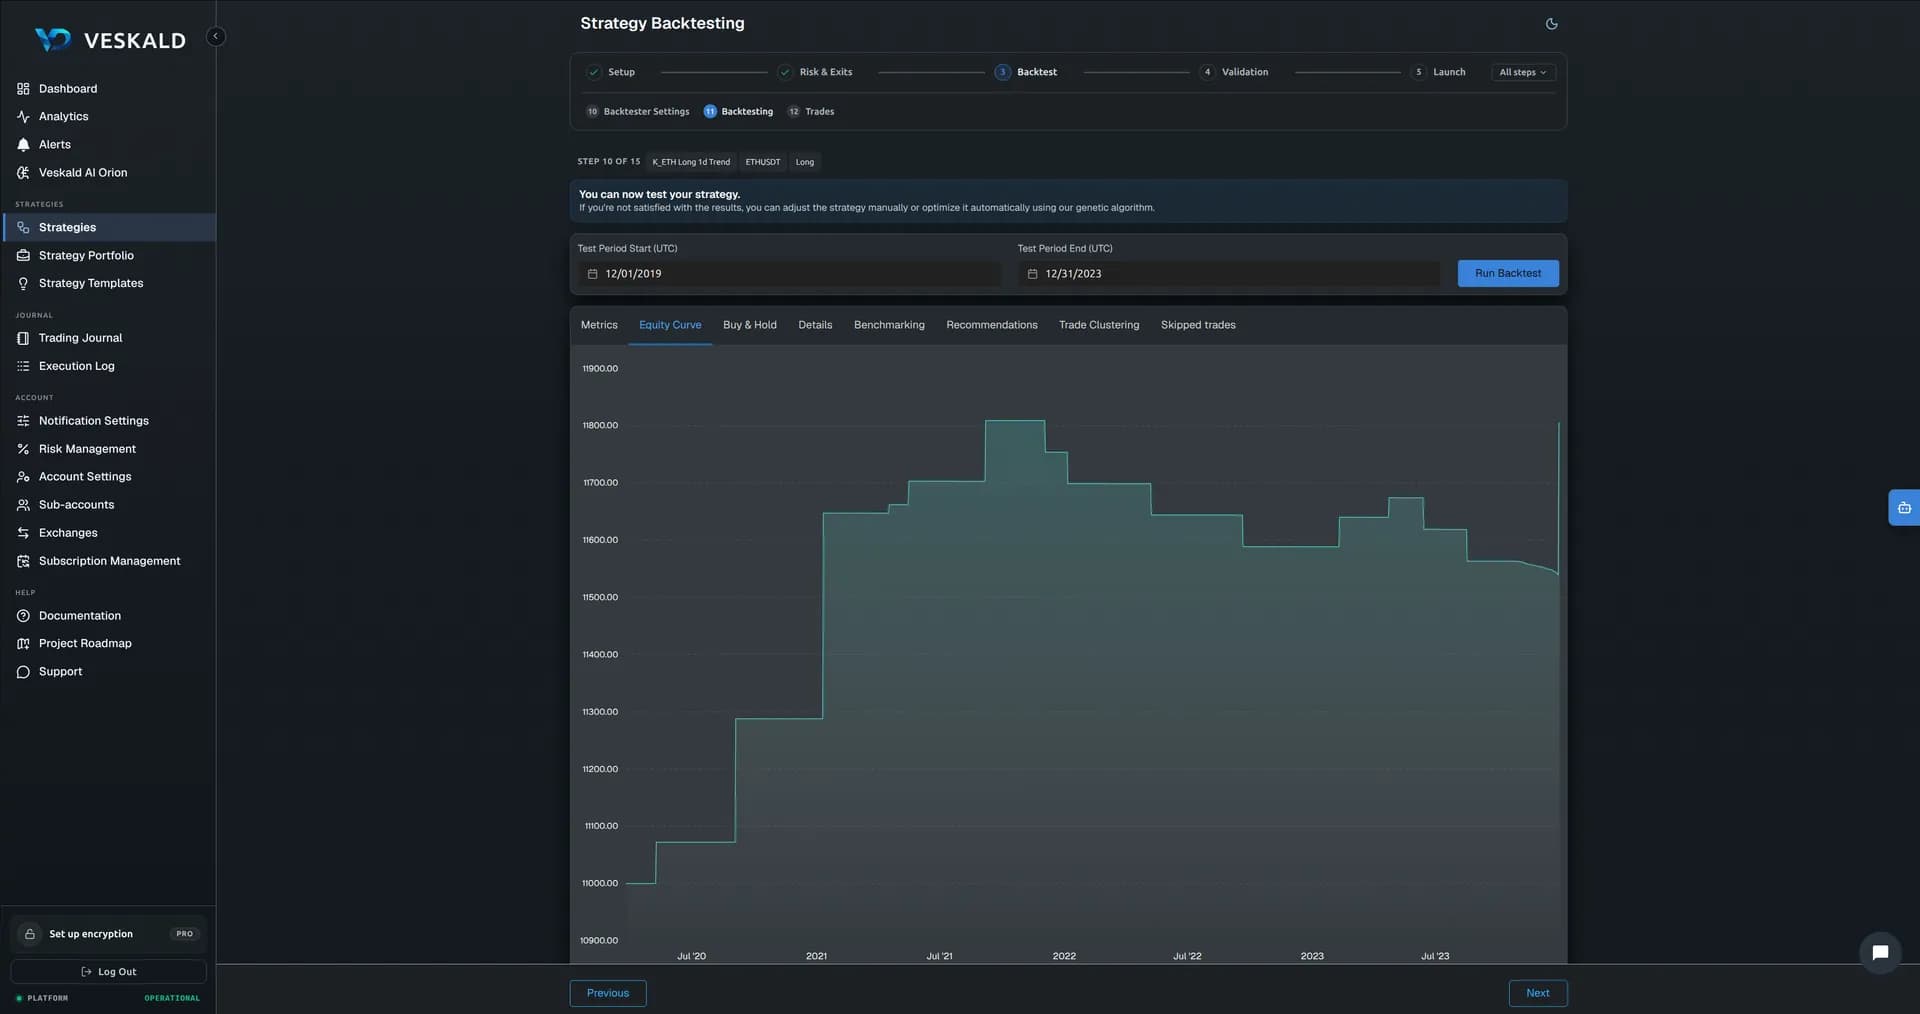Open the Backtester Settings sub-step

(x=638, y=112)
